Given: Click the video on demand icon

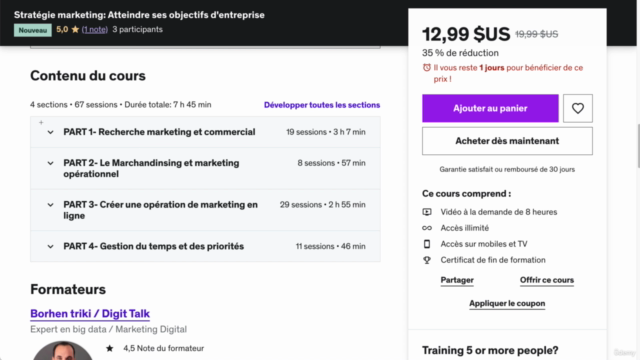Looking at the screenshot, I should [x=427, y=212].
